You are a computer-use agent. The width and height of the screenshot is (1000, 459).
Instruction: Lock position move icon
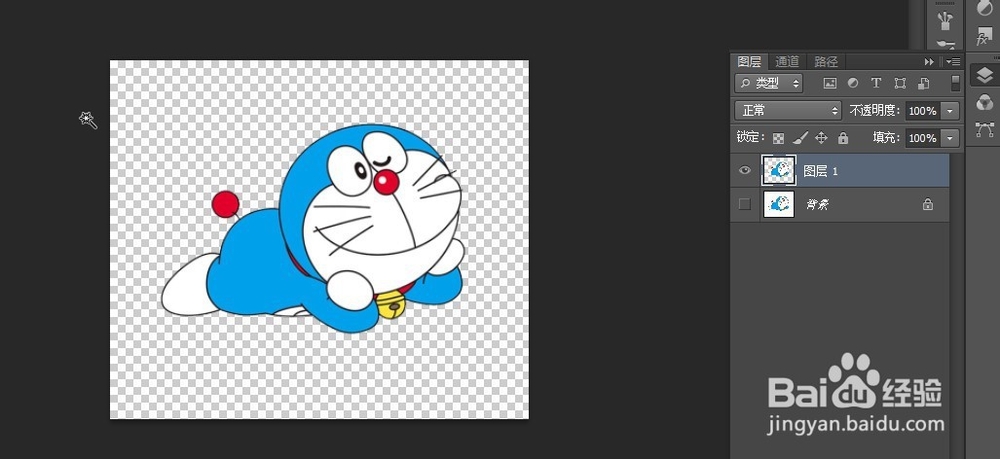click(x=821, y=138)
